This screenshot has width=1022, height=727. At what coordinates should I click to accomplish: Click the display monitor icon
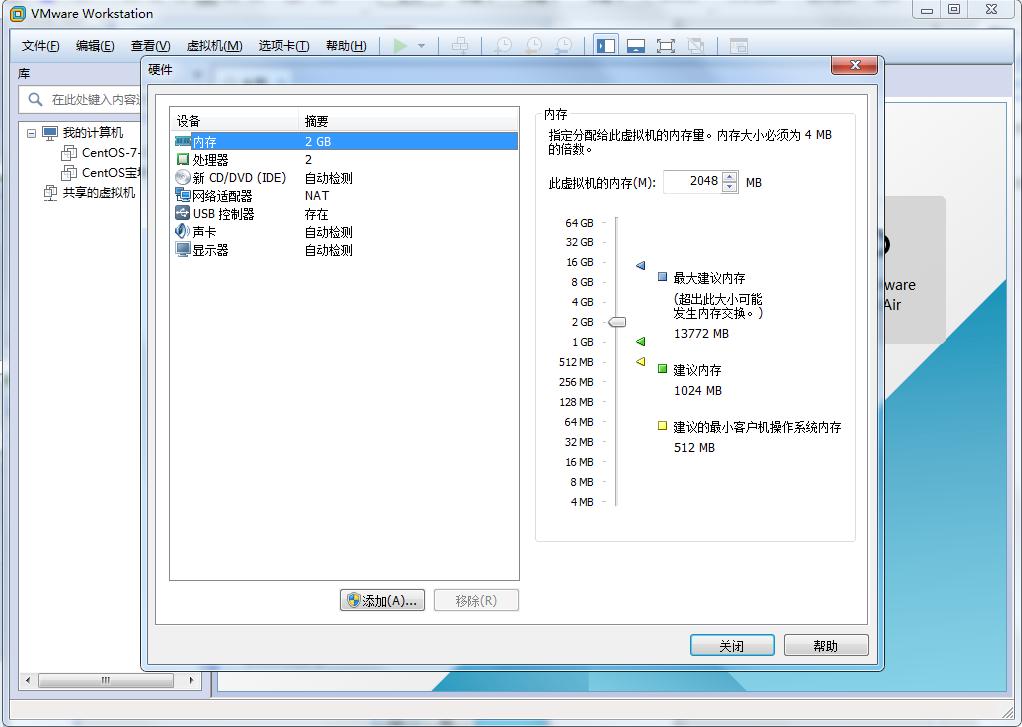click(182, 249)
